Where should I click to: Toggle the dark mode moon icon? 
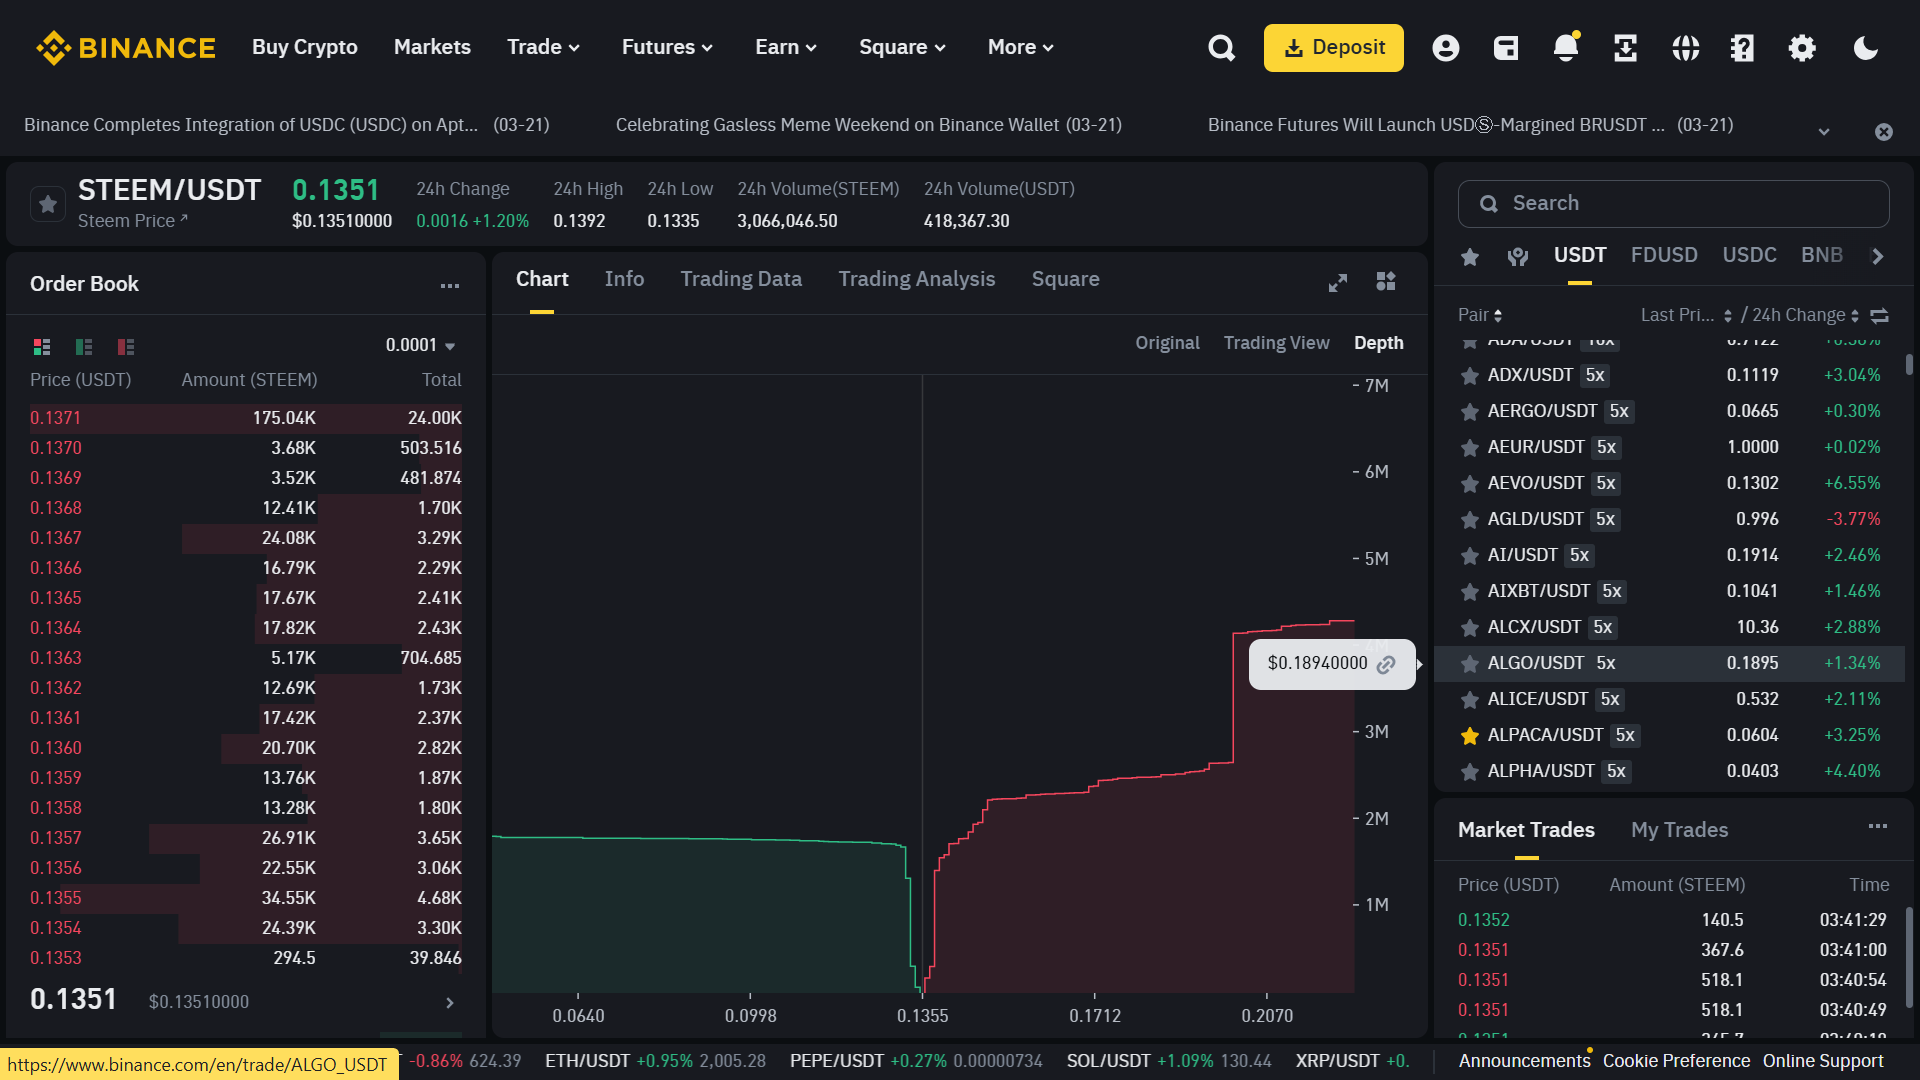[1866, 48]
